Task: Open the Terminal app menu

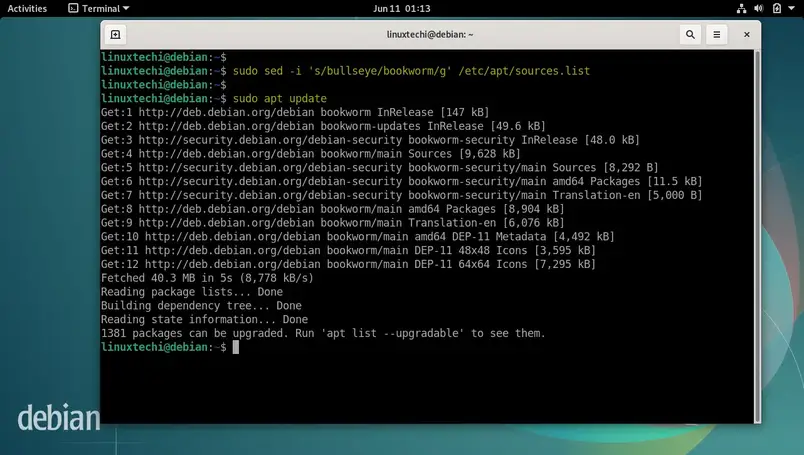Action: click(x=99, y=8)
